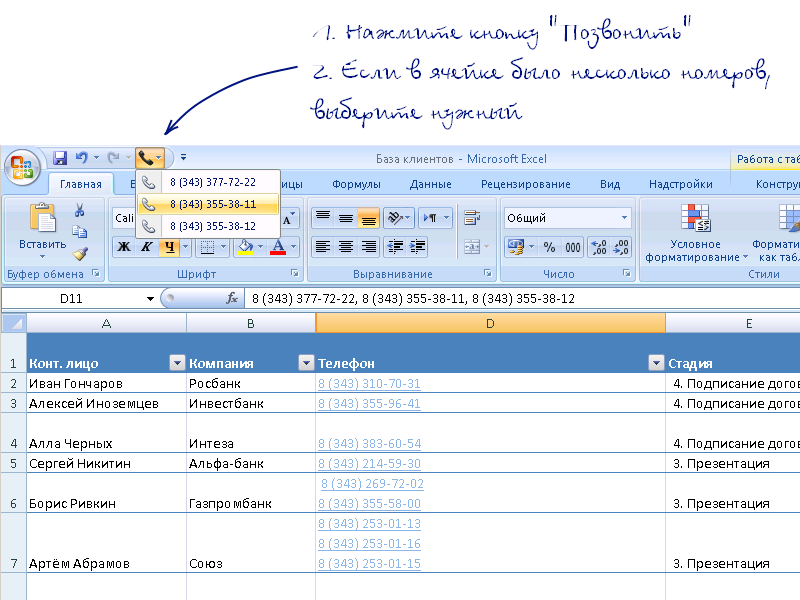Toggle italic with the К button
This screenshot has width=800, height=600.
click(x=146, y=247)
